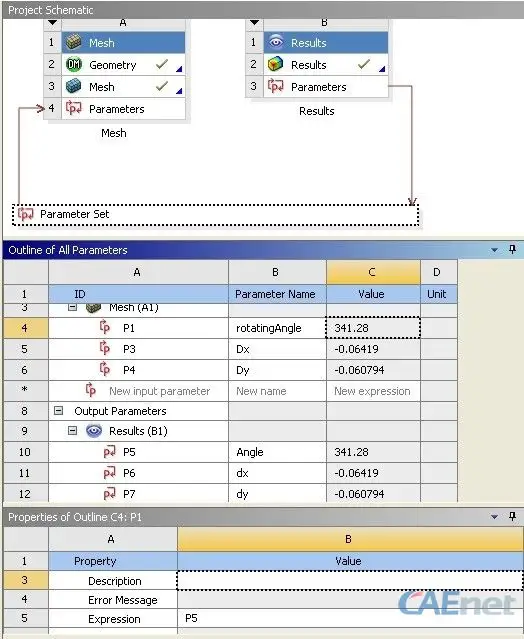This screenshot has width=524, height=639.
Task: Select column C header in outline table
Action: coord(373,272)
